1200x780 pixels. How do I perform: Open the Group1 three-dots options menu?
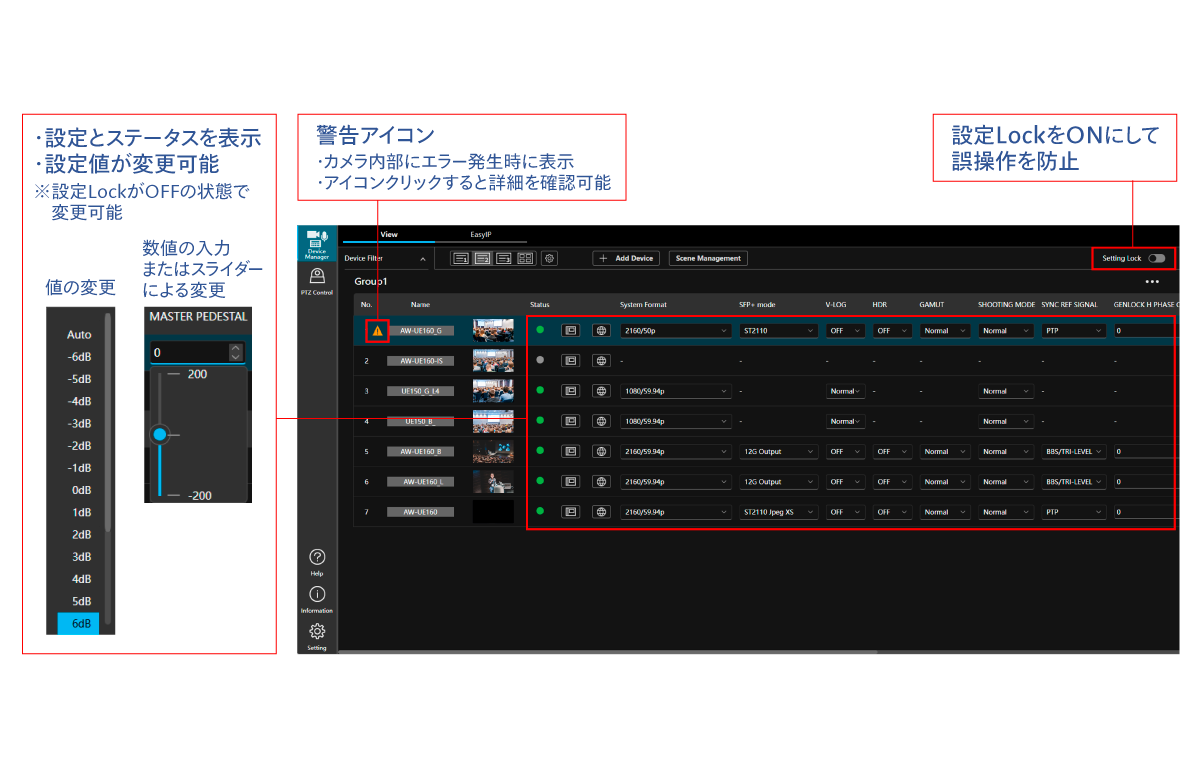tap(1152, 282)
